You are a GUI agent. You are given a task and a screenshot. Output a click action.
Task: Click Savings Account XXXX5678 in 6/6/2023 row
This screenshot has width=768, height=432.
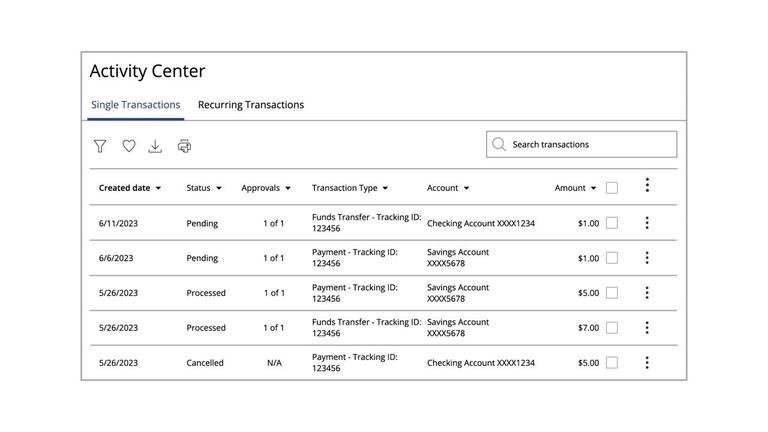click(457, 258)
